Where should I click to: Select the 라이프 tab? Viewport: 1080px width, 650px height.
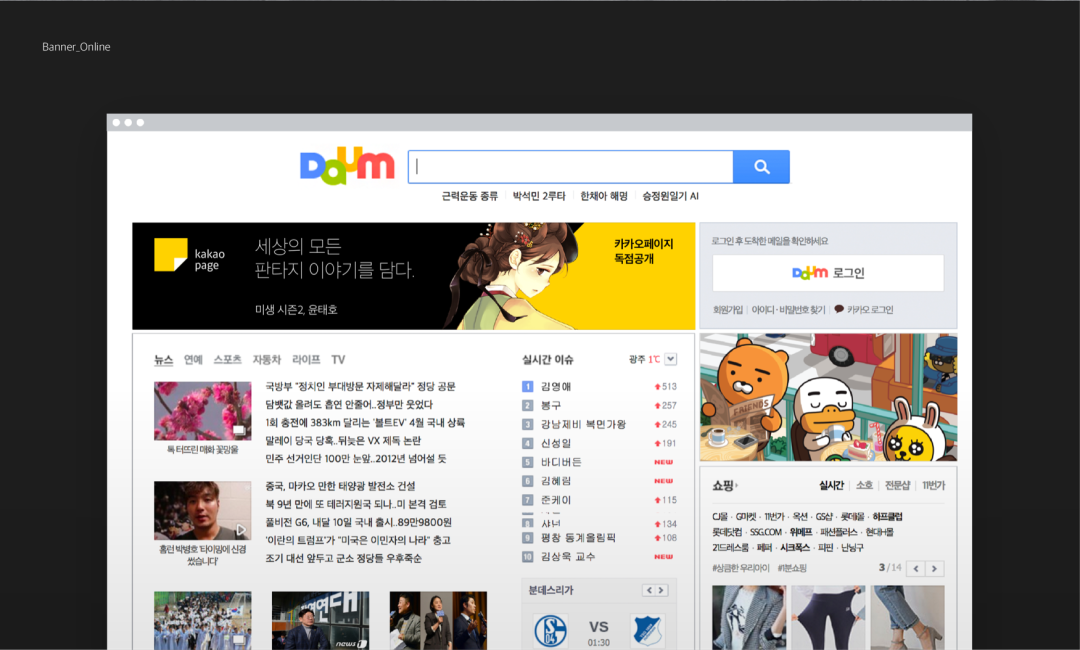pyautogui.click(x=306, y=359)
